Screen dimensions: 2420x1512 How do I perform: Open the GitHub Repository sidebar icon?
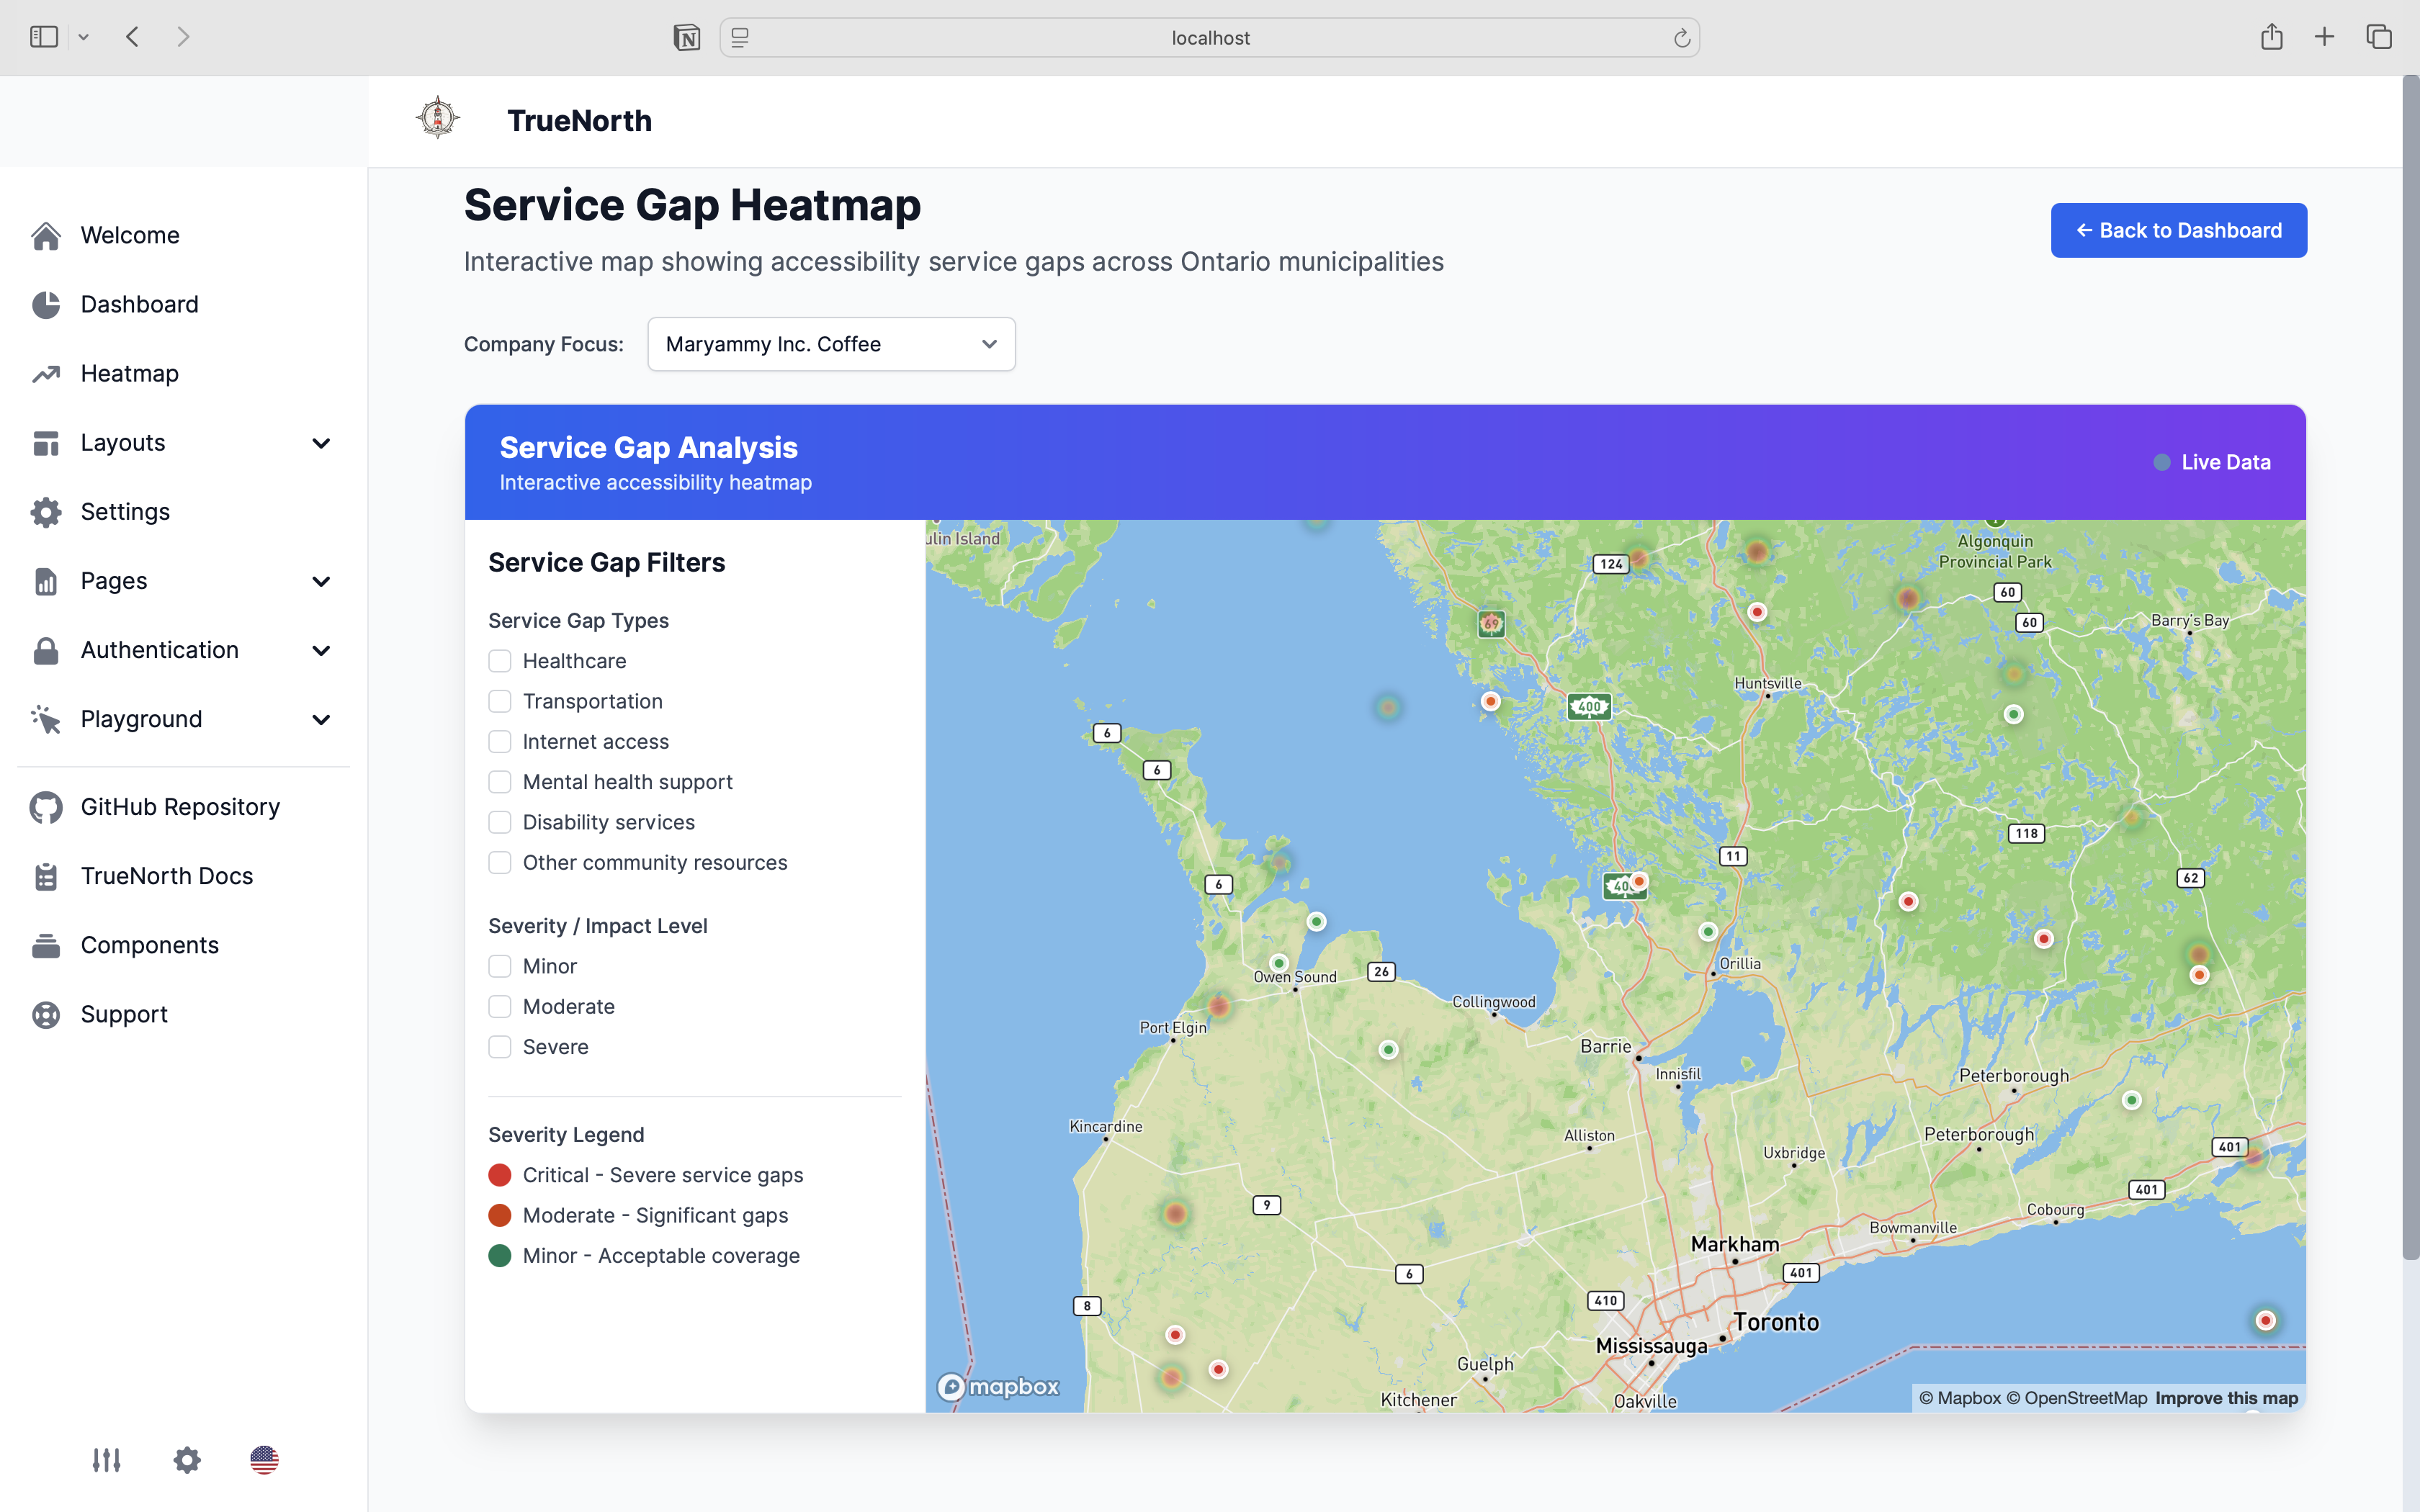coord(46,807)
